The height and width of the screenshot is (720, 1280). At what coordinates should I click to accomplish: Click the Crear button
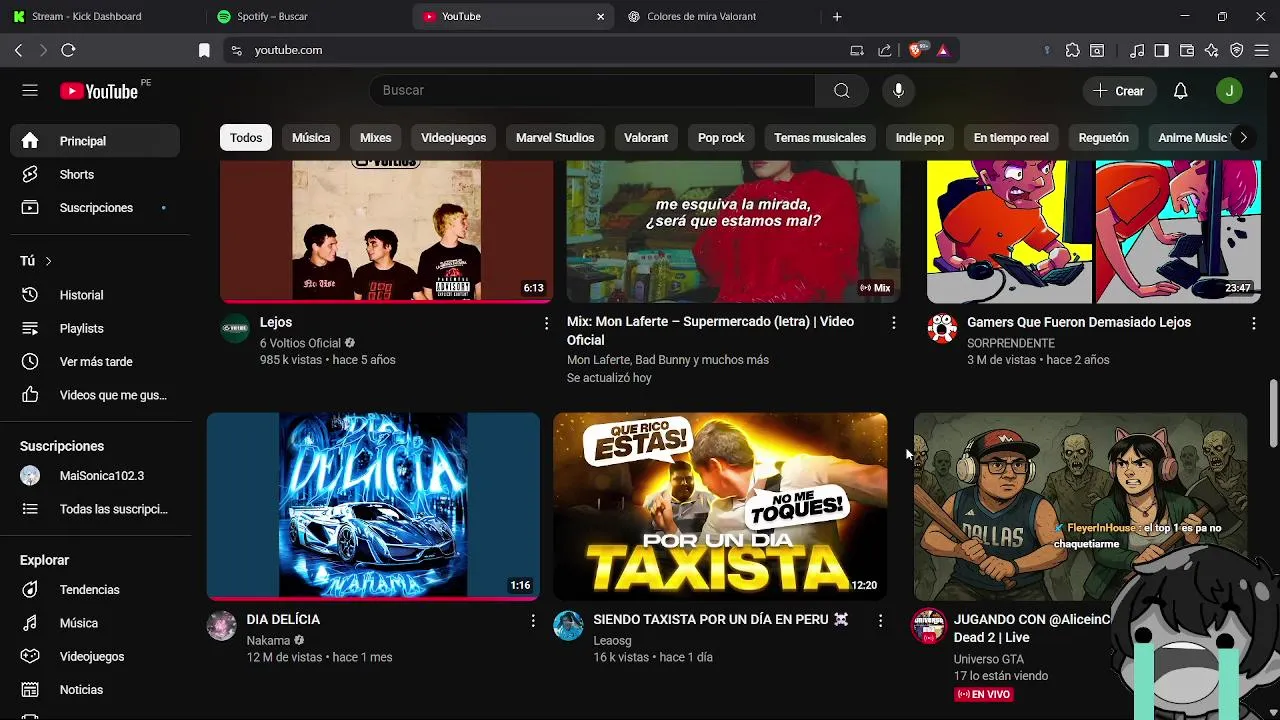1118,91
